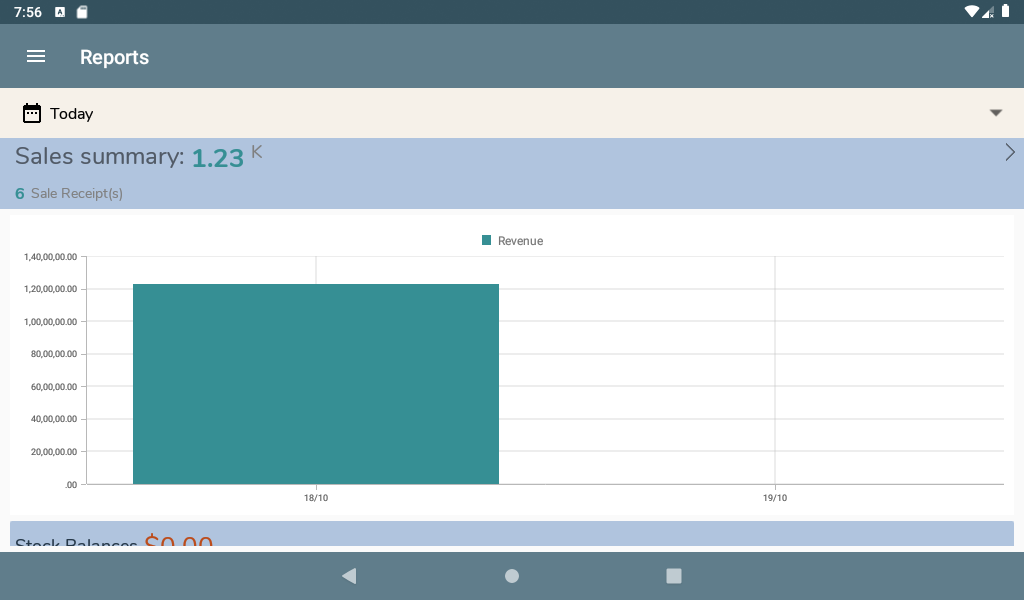
Task: Click the Today date filter label
Action: tap(72, 114)
